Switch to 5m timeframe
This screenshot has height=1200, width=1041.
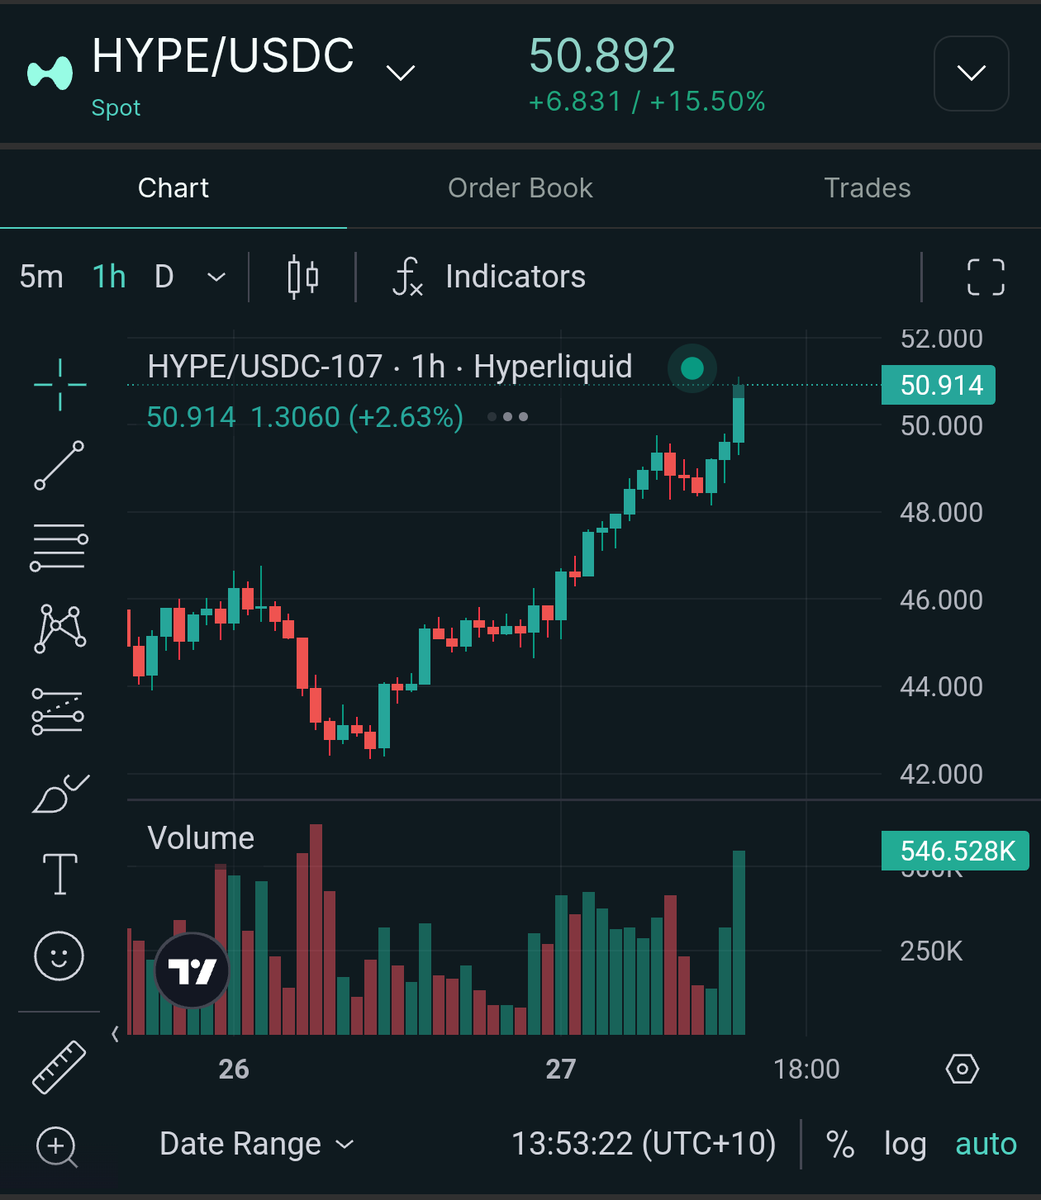(x=41, y=277)
